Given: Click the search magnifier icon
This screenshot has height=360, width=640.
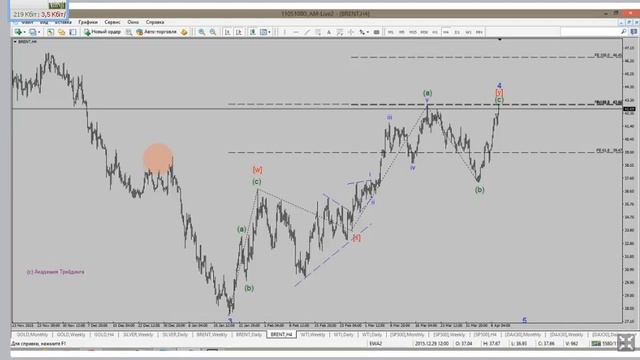Looking at the screenshot, I should coord(624,31).
